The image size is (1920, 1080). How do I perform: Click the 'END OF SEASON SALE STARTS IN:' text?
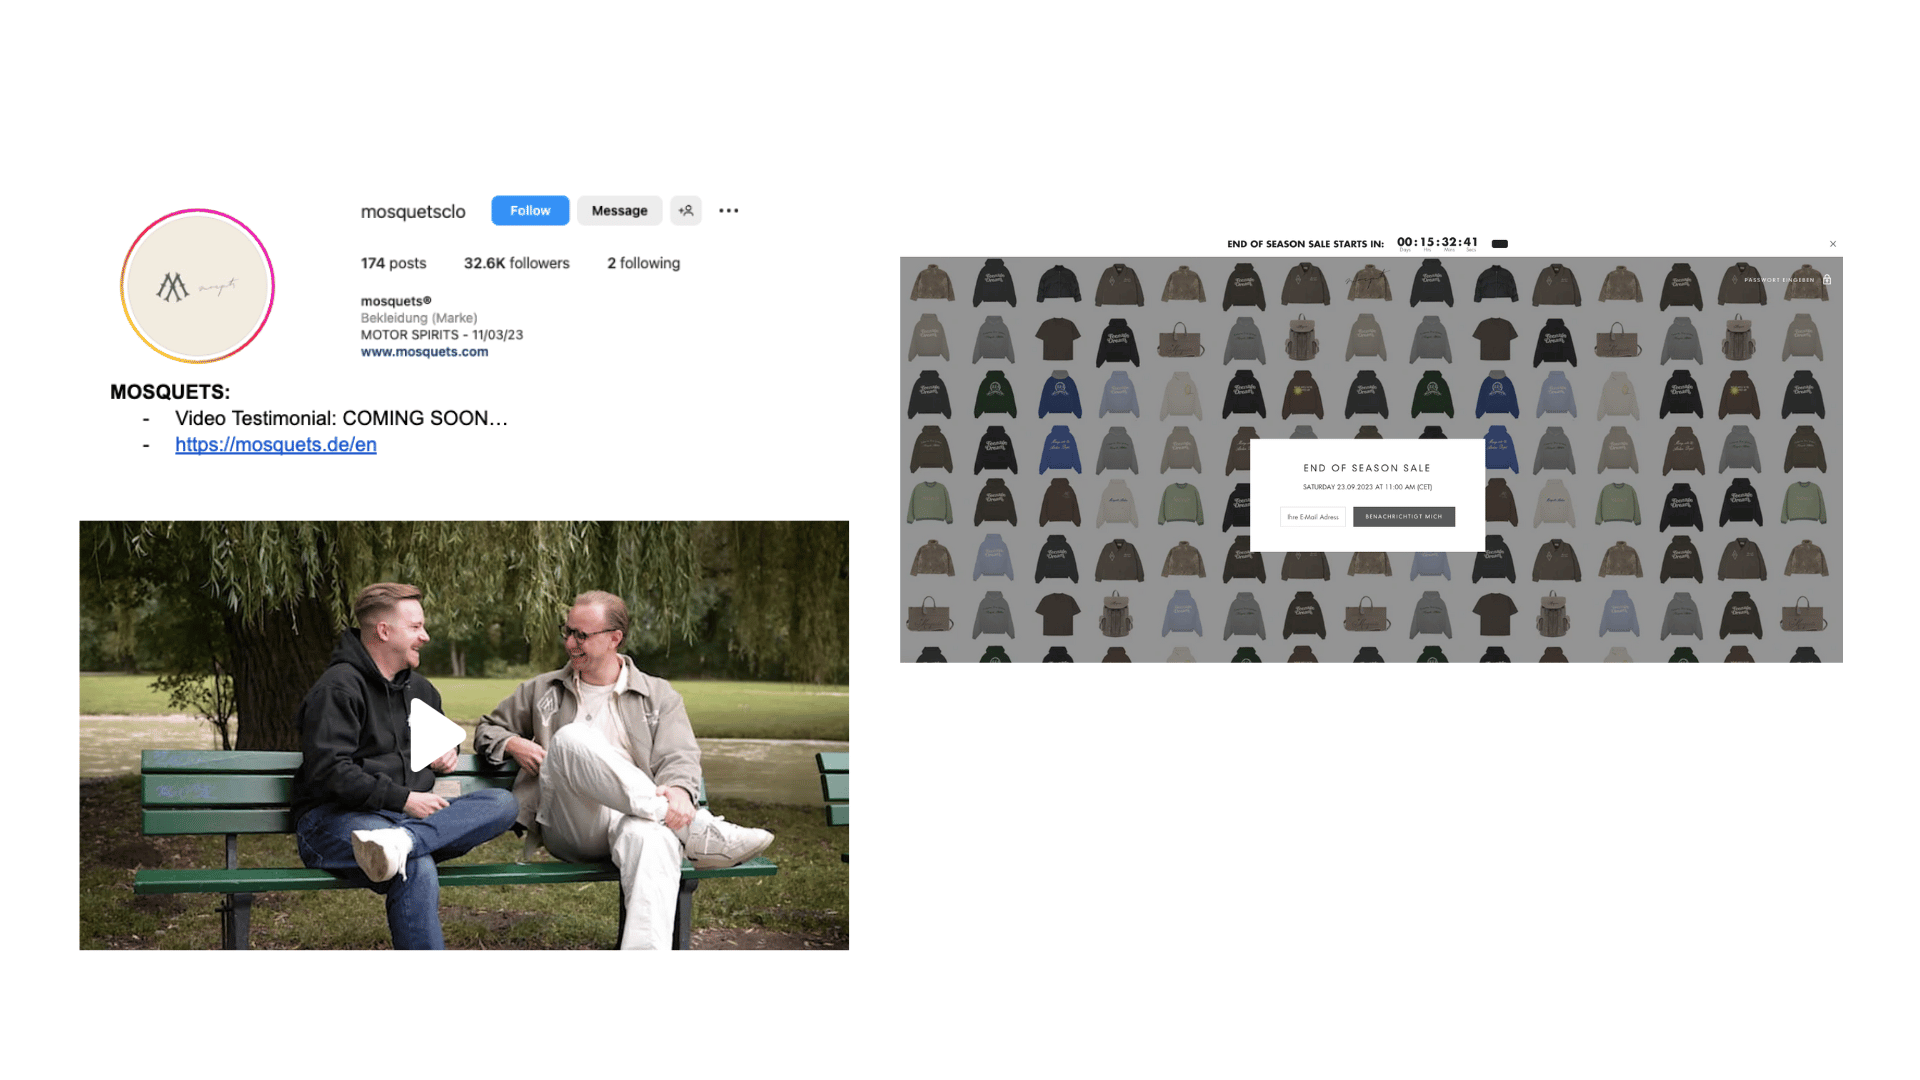[x=1305, y=244]
